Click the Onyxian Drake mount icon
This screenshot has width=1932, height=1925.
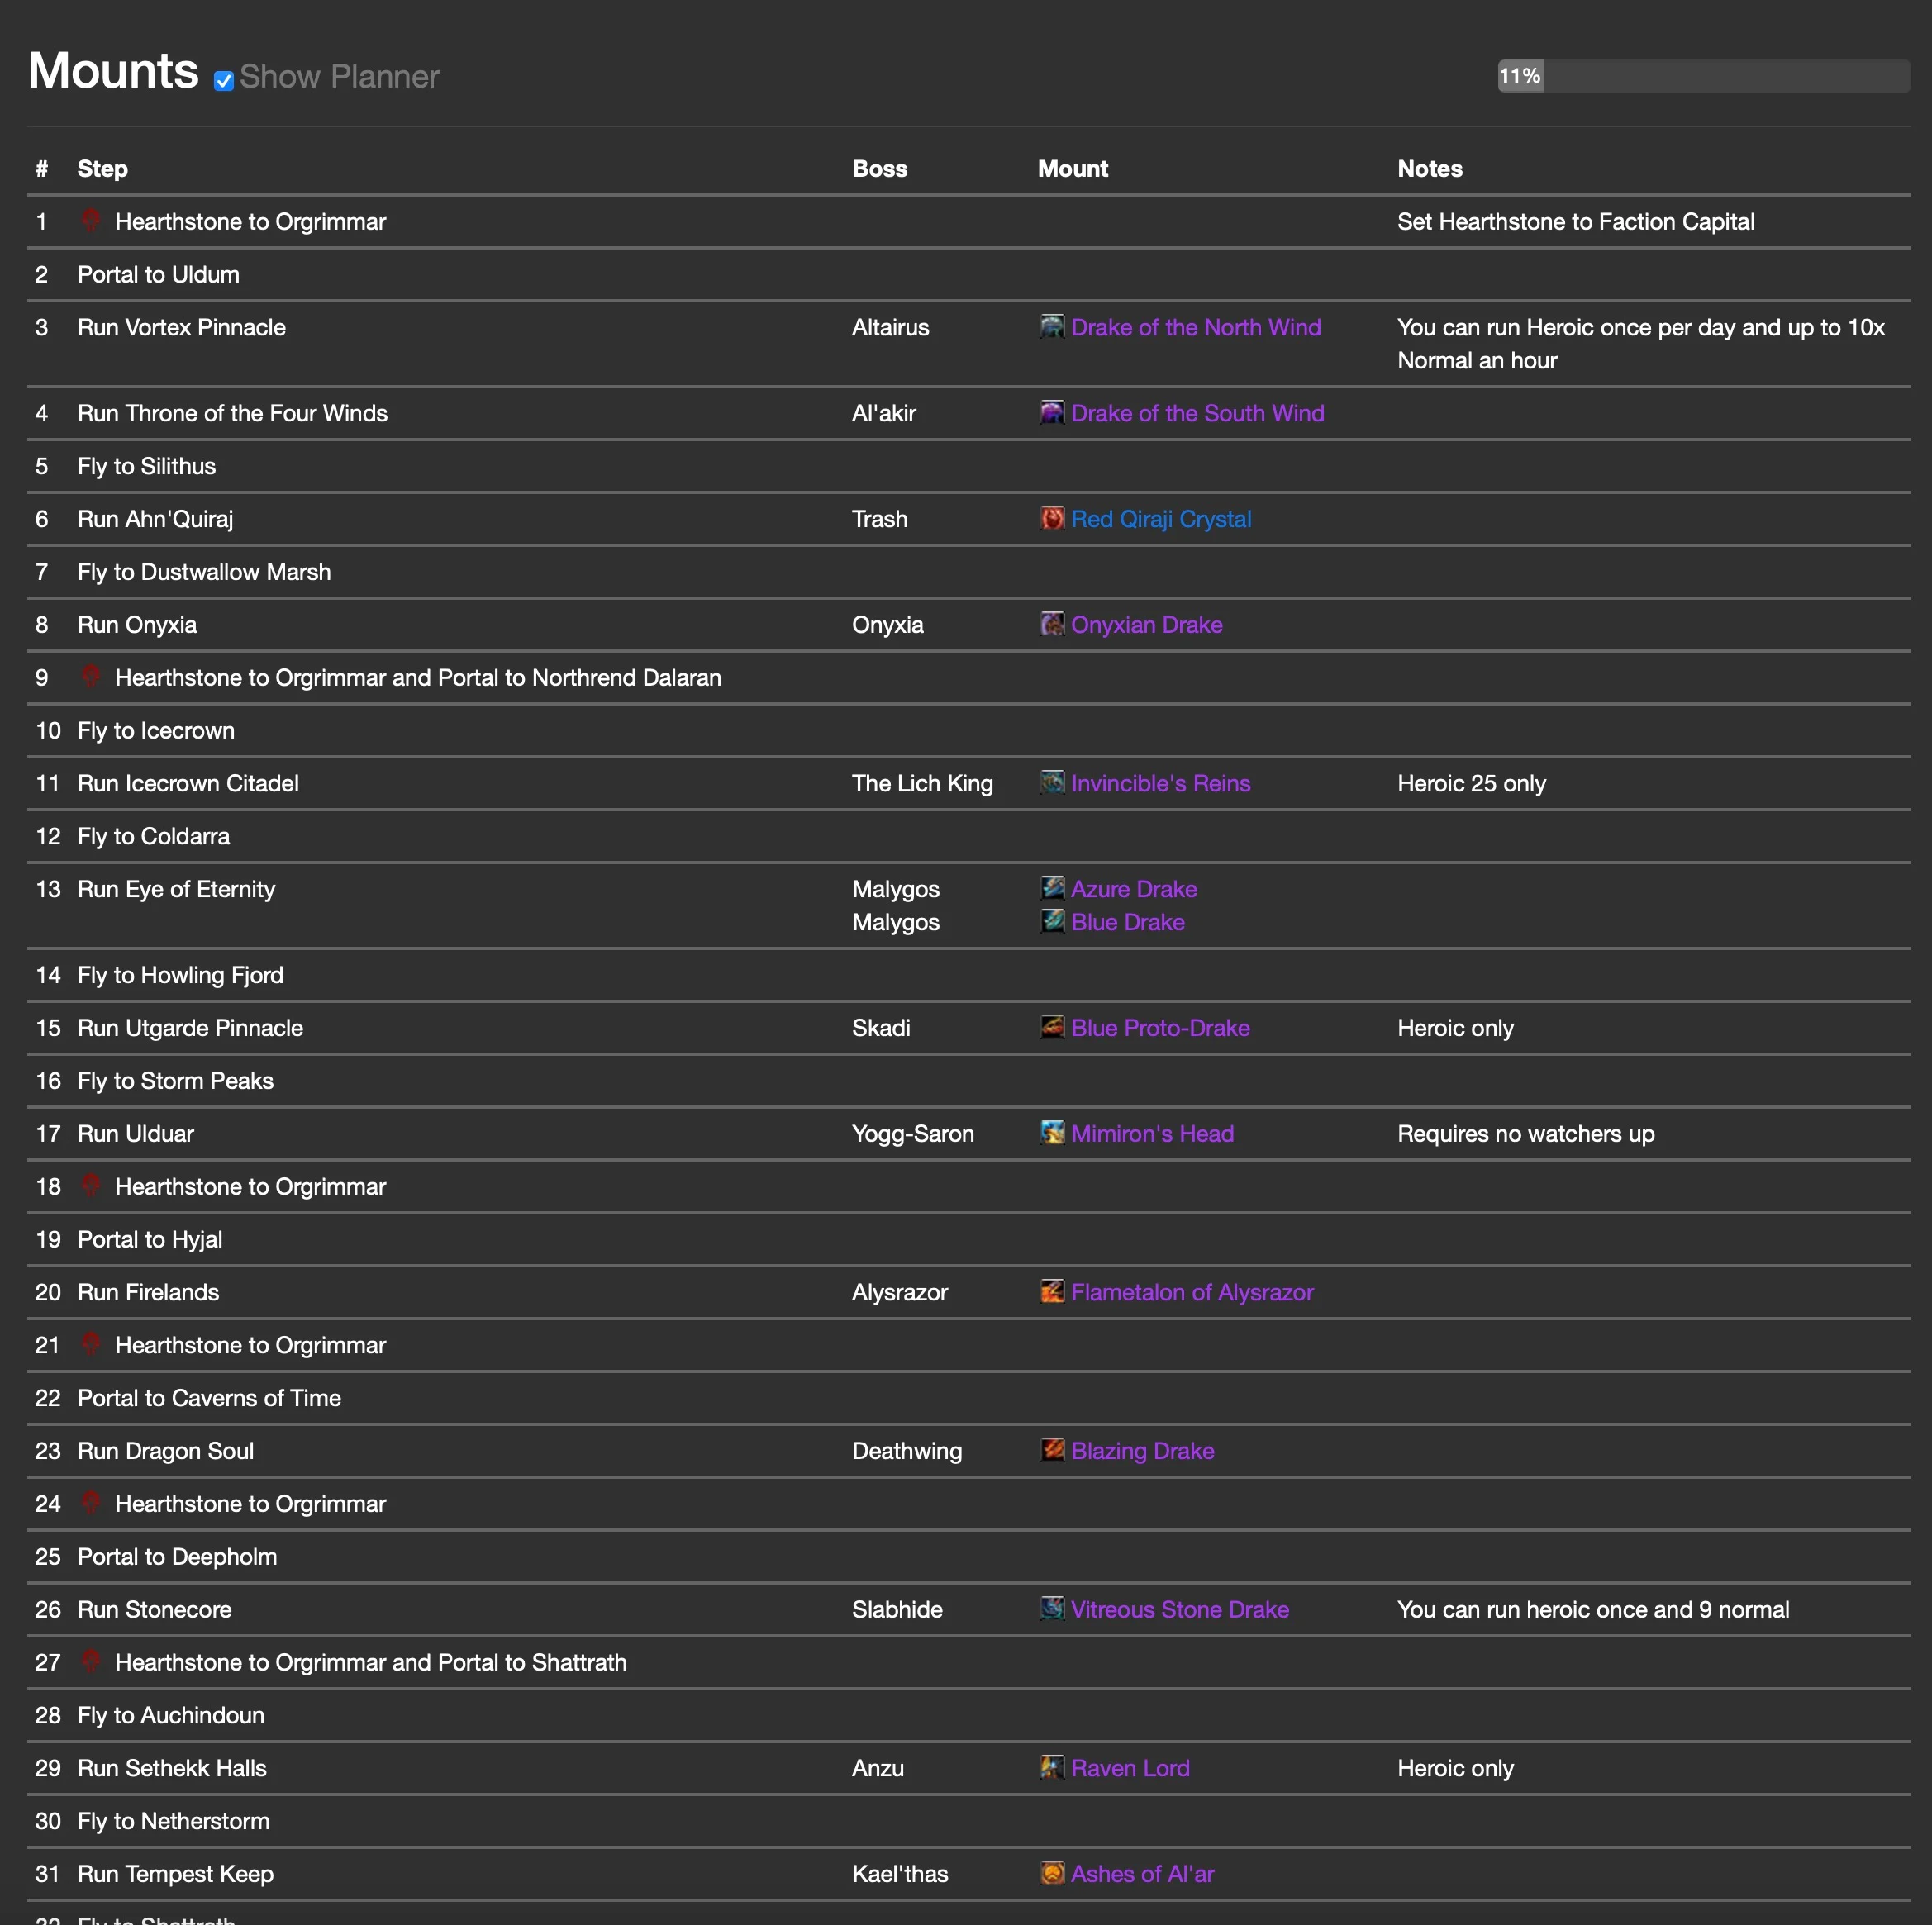coord(1052,624)
